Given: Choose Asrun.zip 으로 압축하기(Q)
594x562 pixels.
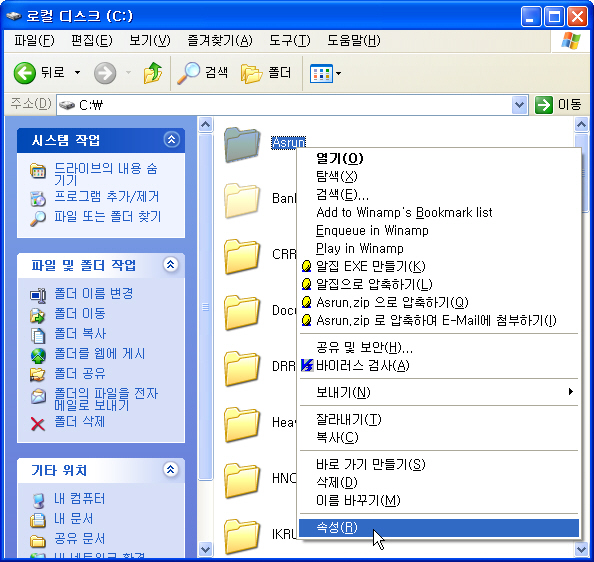Looking at the screenshot, I should click(x=439, y=303).
